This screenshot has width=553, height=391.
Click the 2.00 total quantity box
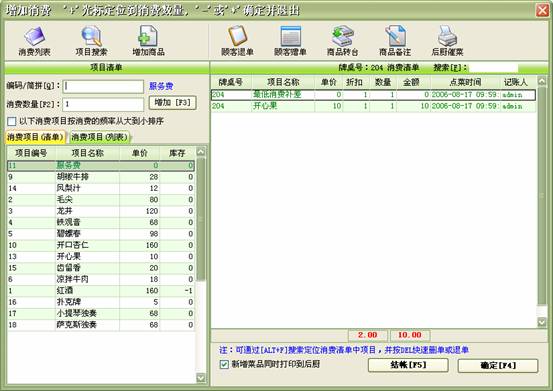click(x=367, y=335)
